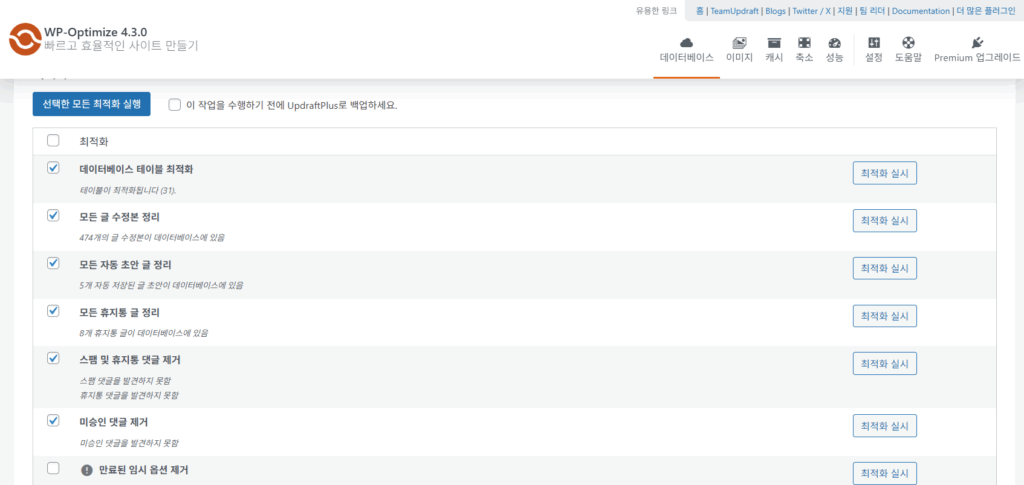This screenshot has width=1024, height=485.
Task: Run 최적화 실시 for 데이터베이스 테이블 최적화
Action: point(885,173)
